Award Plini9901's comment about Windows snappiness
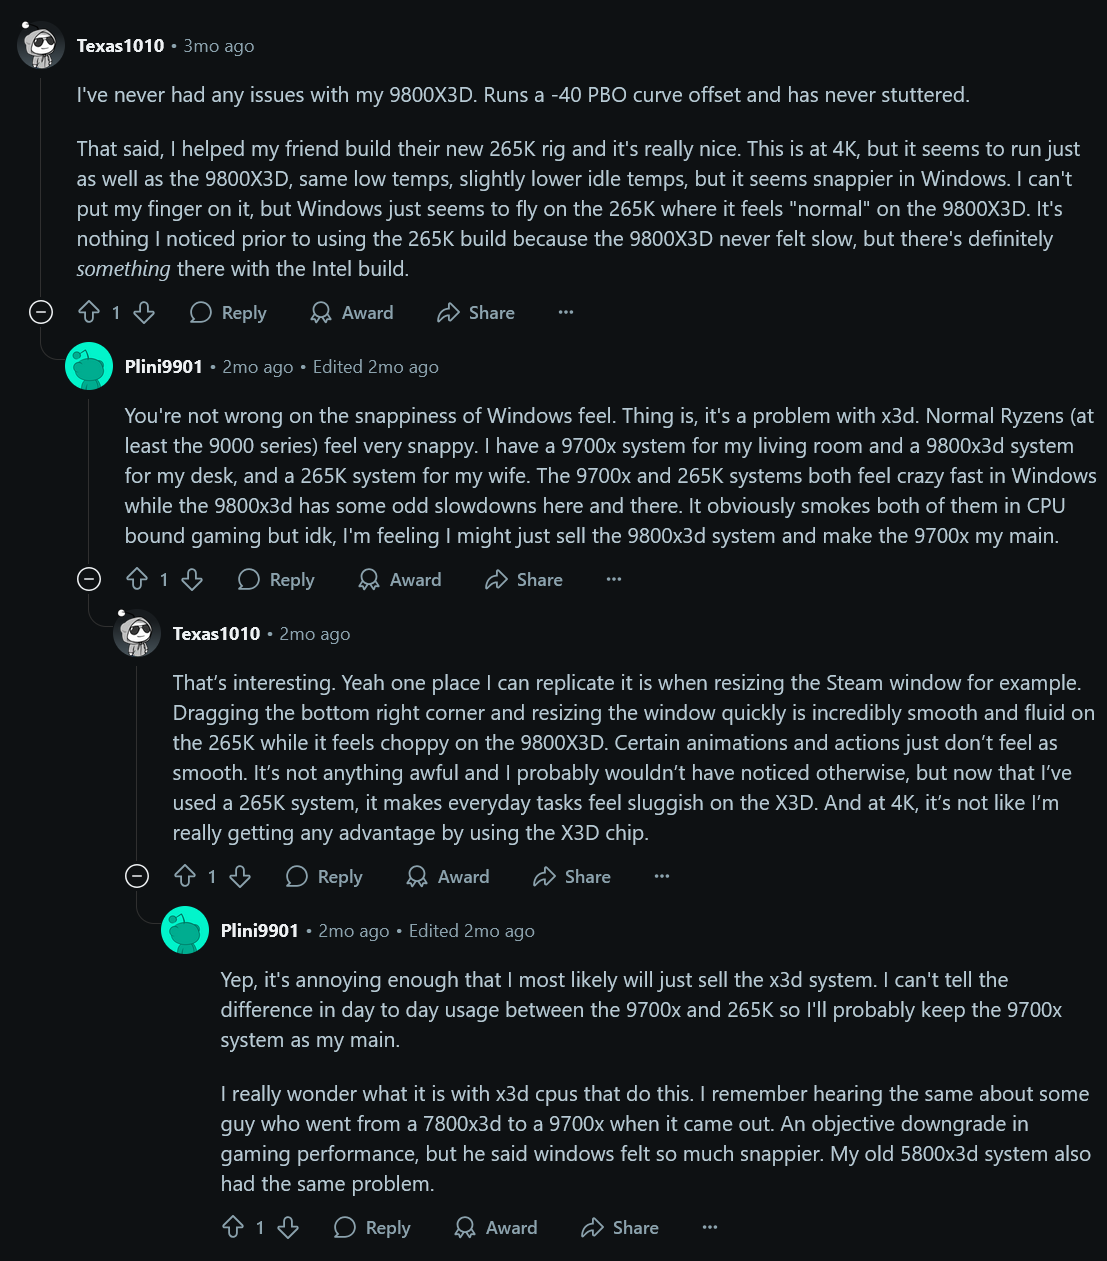1107x1261 pixels. tap(400, 580)
